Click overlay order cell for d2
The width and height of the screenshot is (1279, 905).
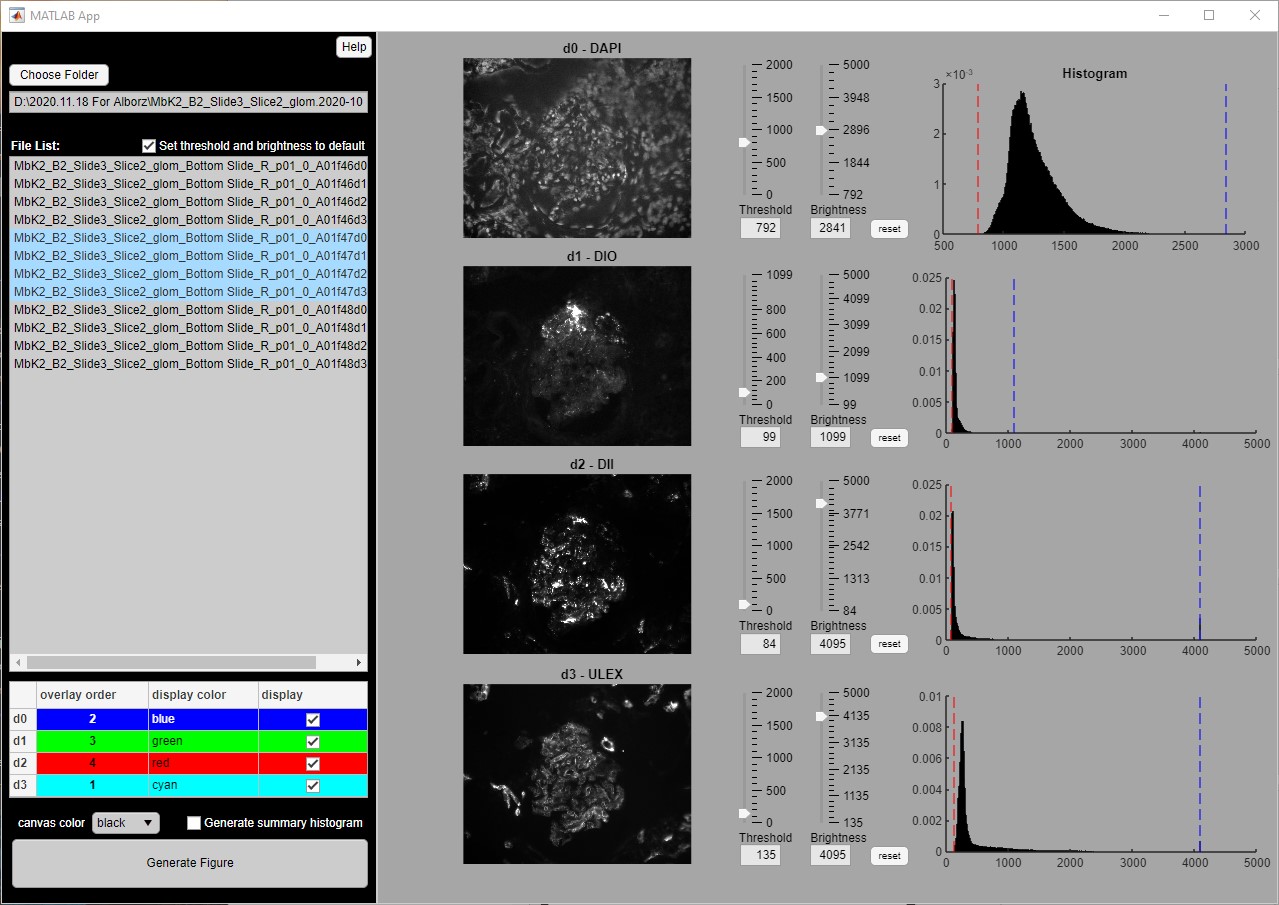[92, 764]
